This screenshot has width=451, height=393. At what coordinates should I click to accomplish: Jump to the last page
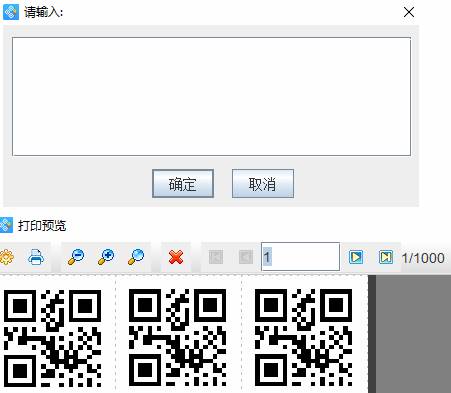[386, 257]
